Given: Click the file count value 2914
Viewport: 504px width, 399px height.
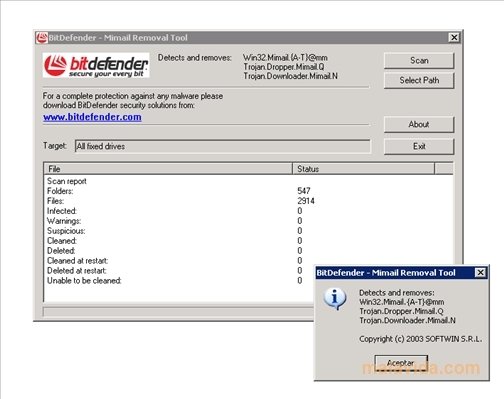Looking at the screenshot, I should (306, 201).
